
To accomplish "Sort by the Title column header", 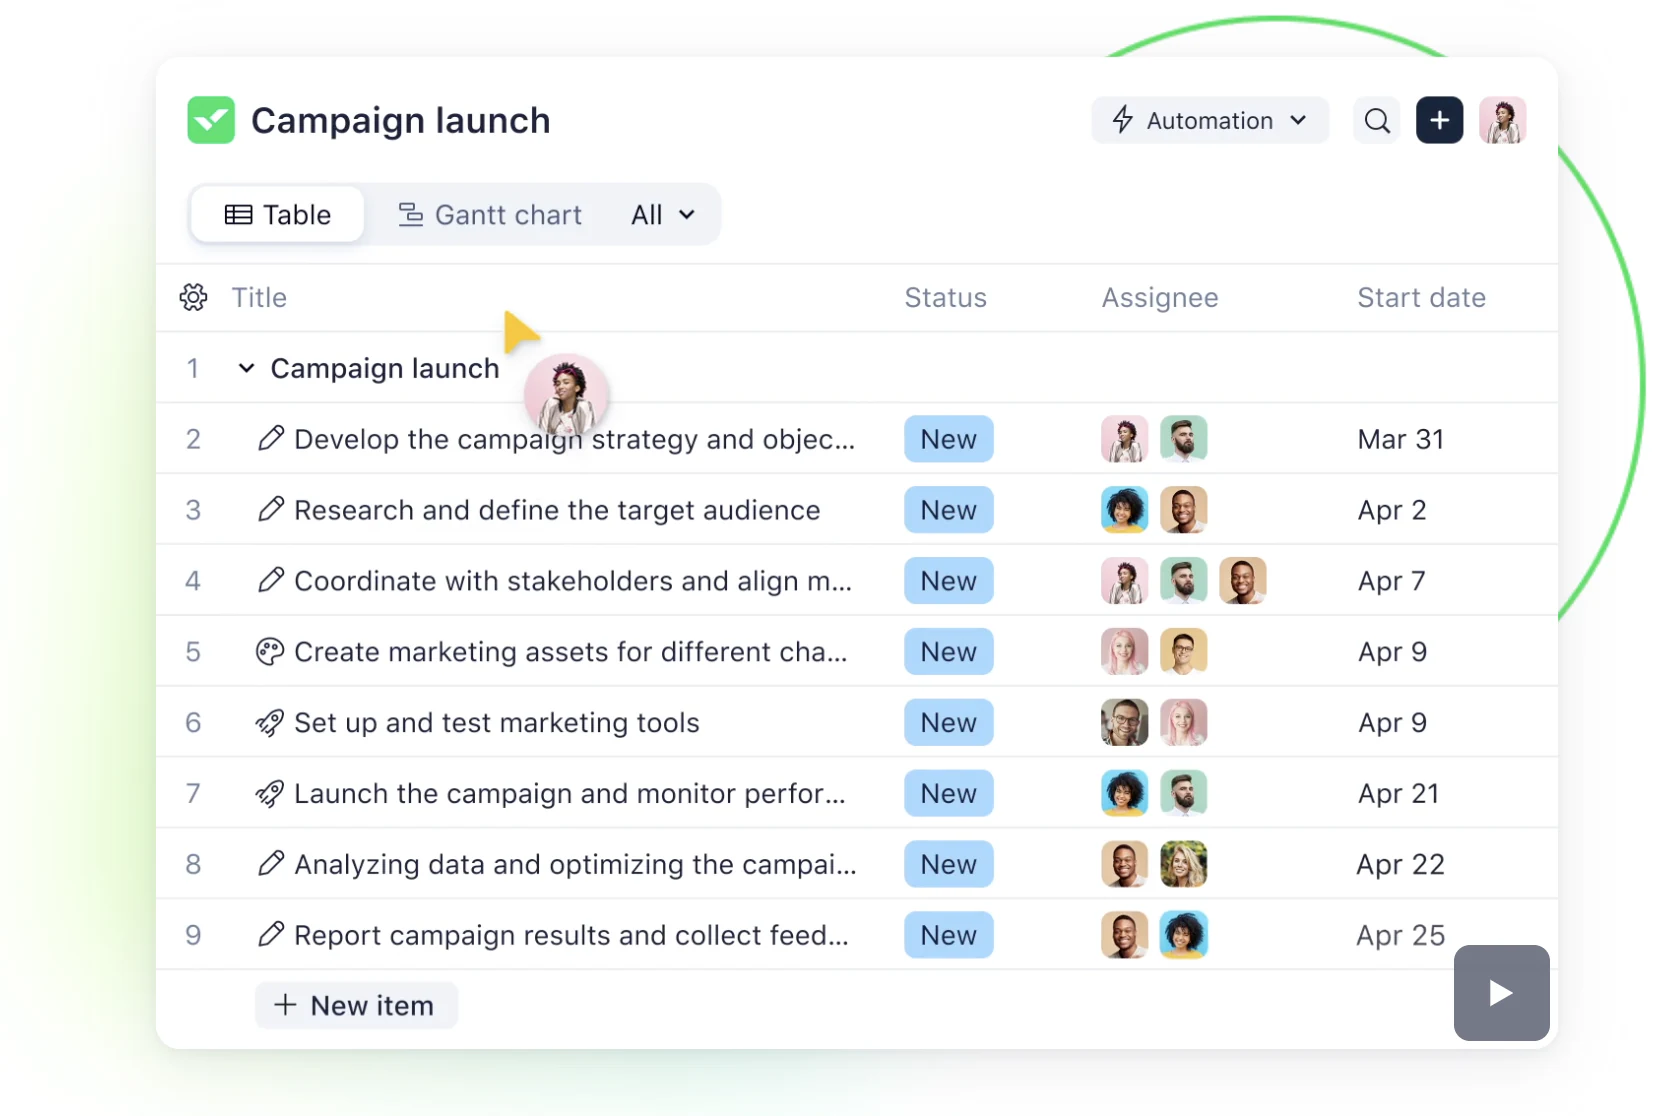I will 259,297.
